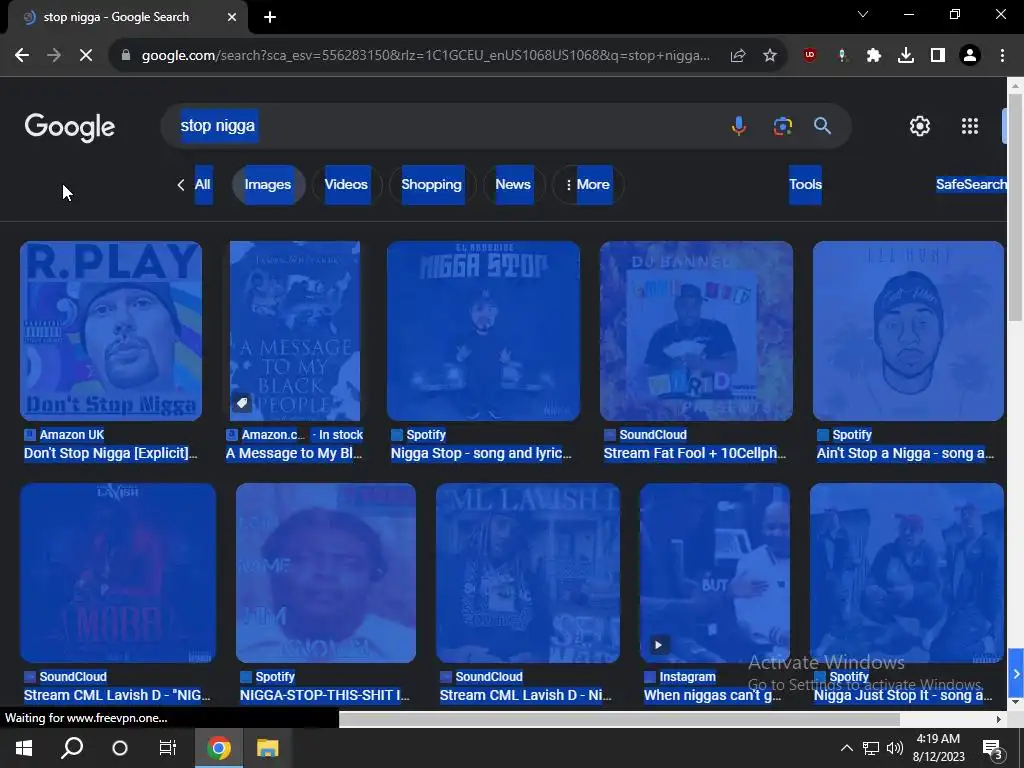Open Chrome three-dot menu
This screenshot has height=768, width=1024.
point(1002,56)
